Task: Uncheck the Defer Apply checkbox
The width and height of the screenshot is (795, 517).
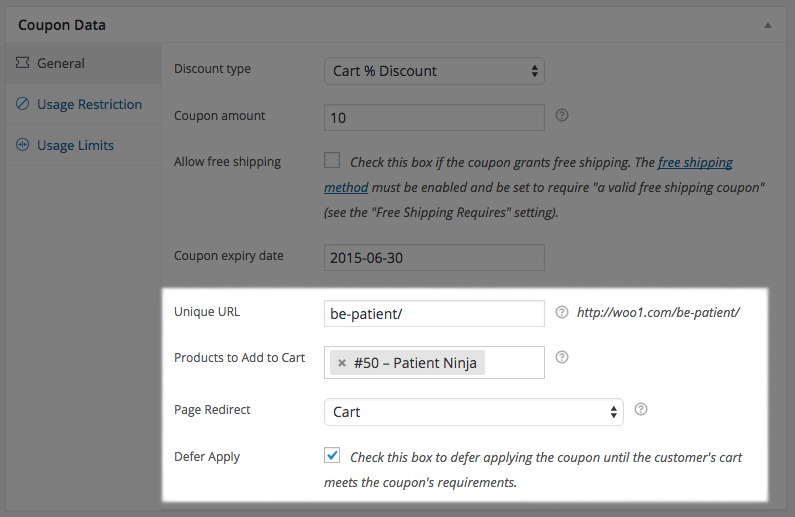Action: 332,455
